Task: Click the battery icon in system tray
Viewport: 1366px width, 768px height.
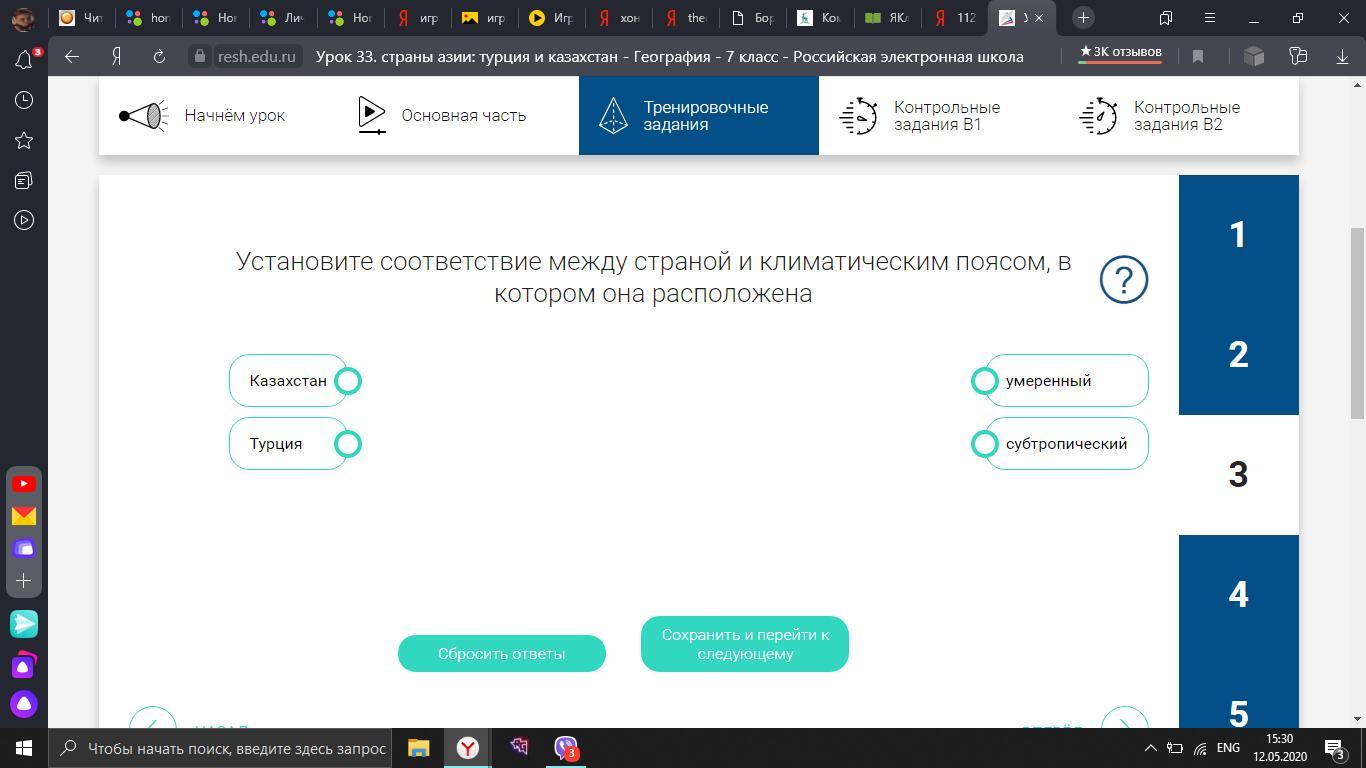Action: [x=1175, y=748]
